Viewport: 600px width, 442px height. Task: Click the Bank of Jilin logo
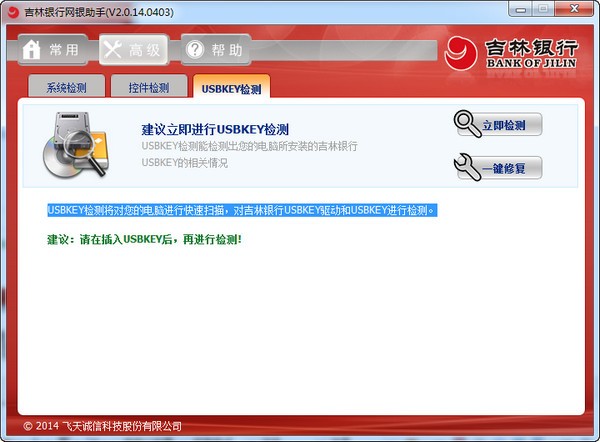[511, 54]
